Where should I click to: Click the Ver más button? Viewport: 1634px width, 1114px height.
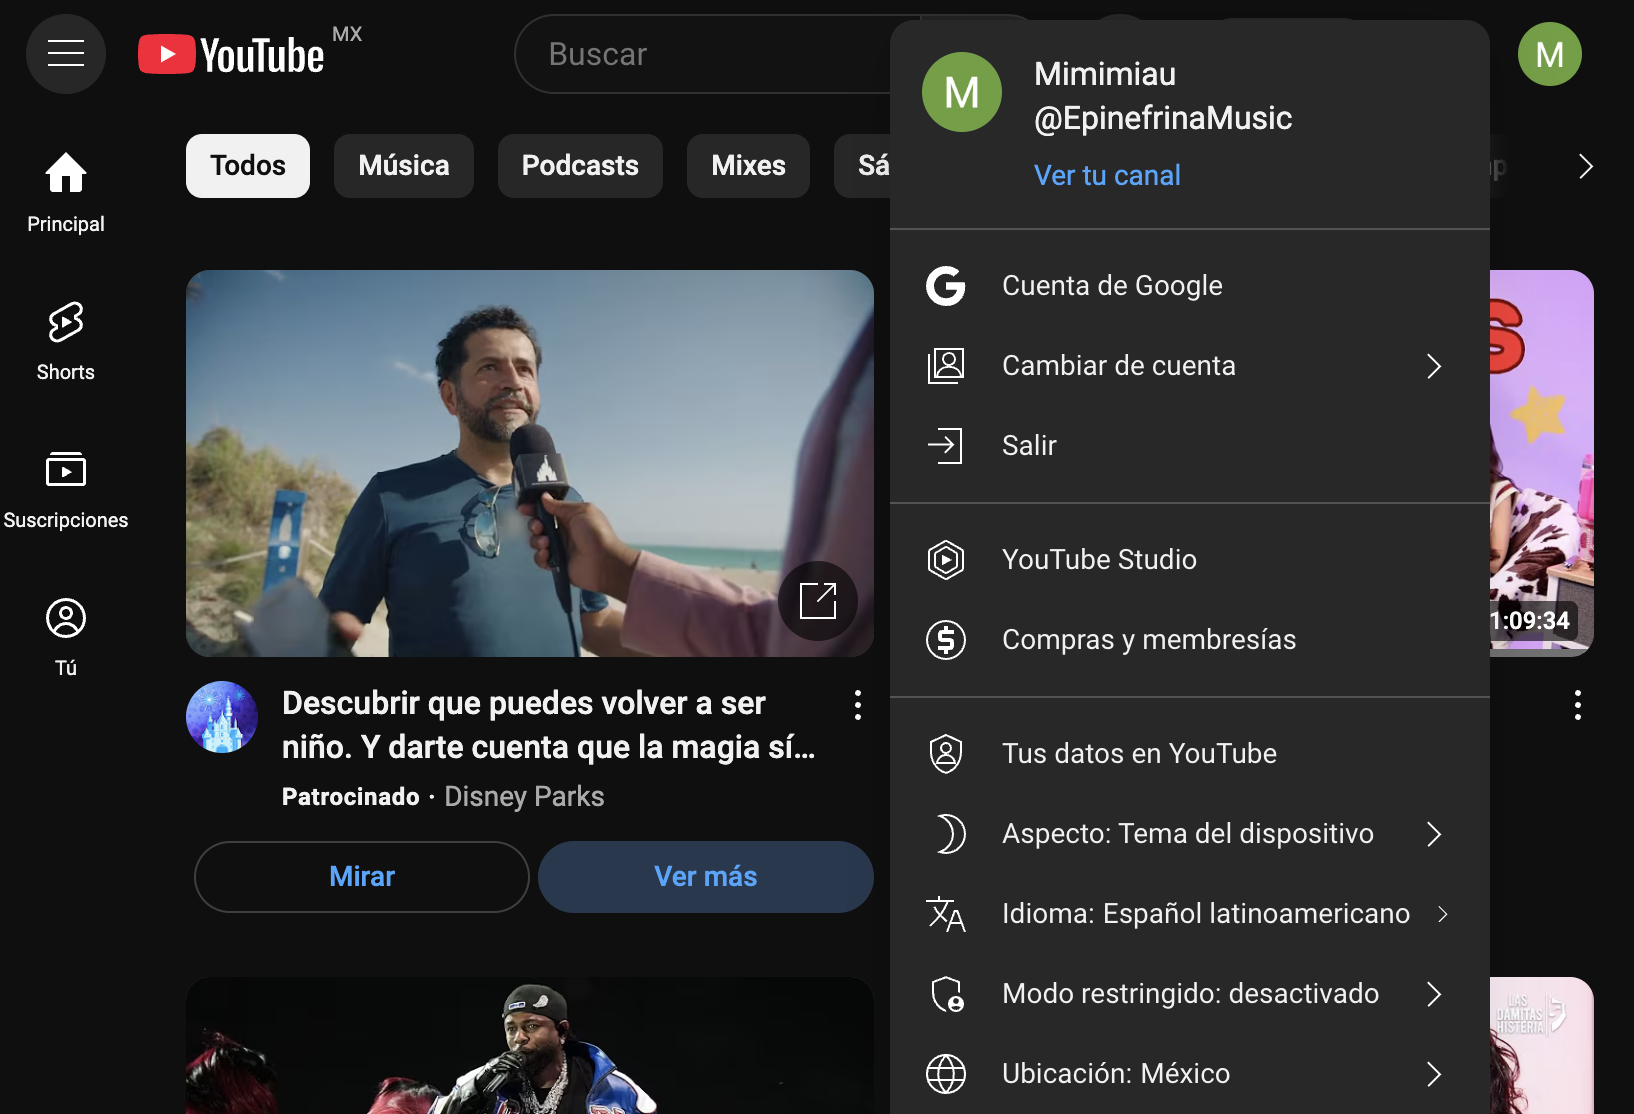[x=706, y=877]
